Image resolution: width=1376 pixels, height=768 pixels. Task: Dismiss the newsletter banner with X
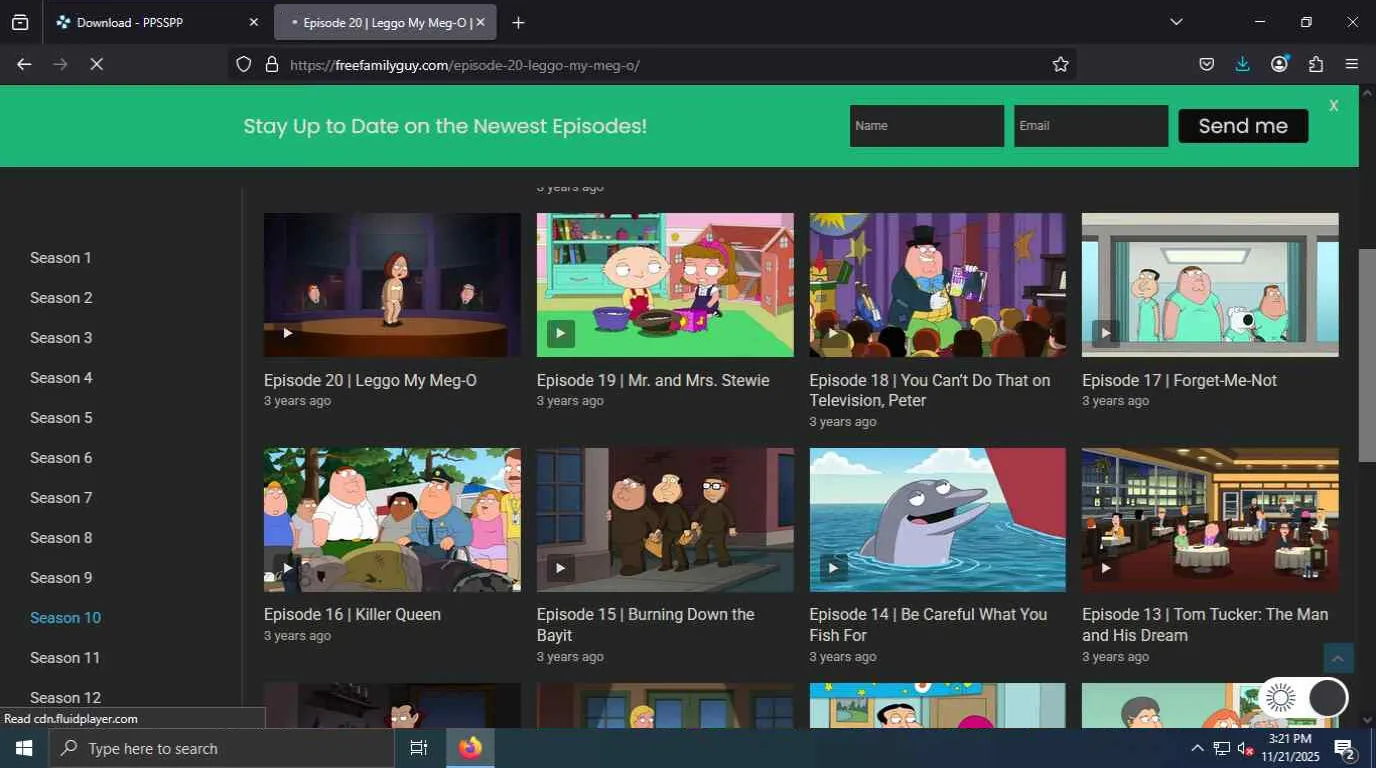[1333, 105]
